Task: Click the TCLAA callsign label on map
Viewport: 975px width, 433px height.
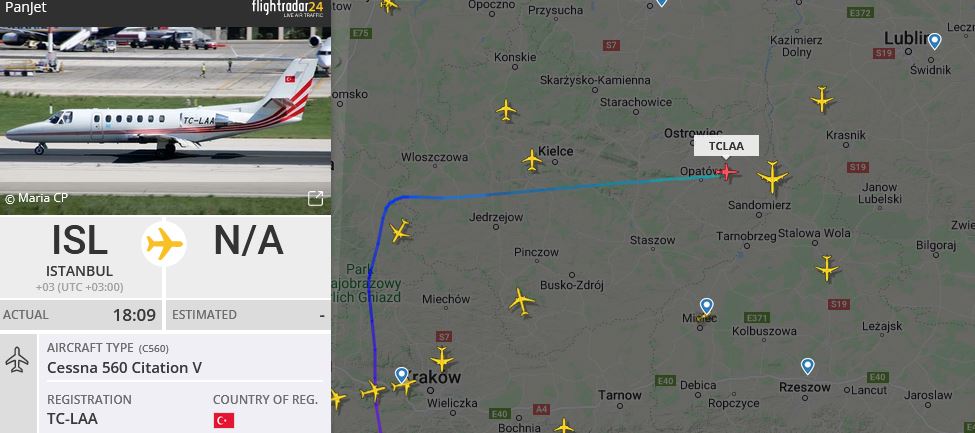Action: (x=726, y=146)
